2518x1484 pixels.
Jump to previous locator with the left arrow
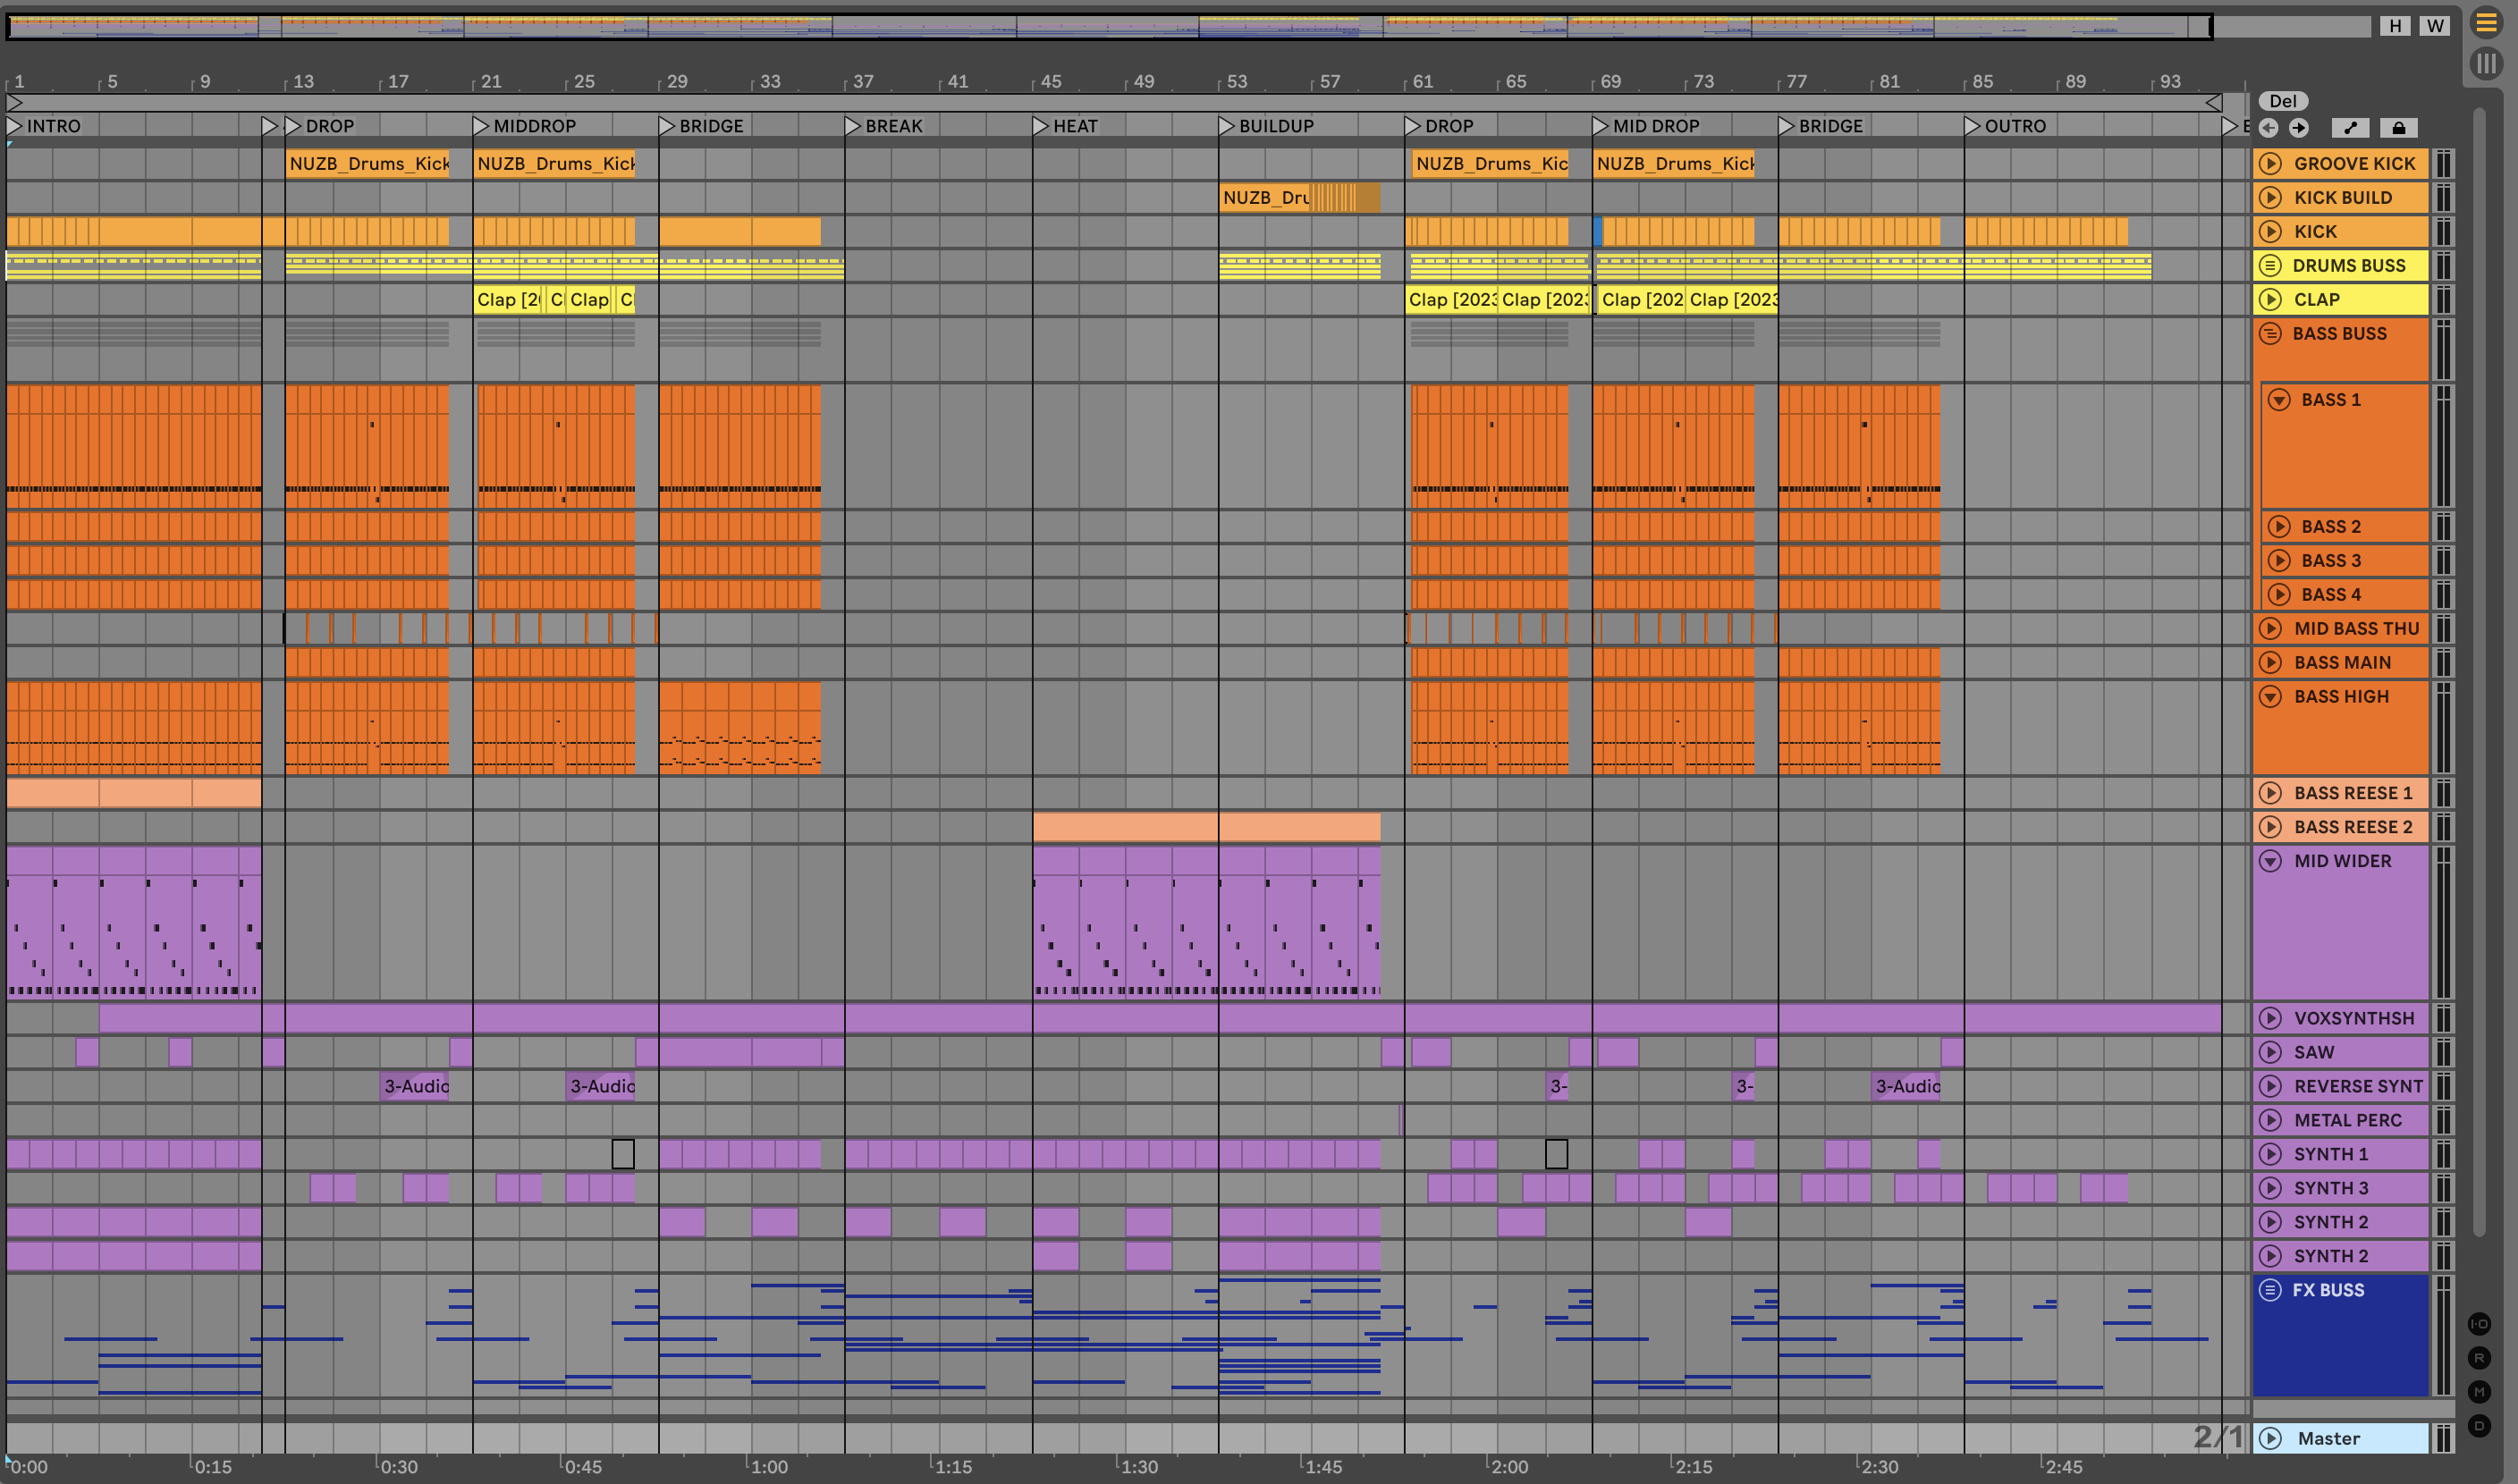(x=2268, y=128)
